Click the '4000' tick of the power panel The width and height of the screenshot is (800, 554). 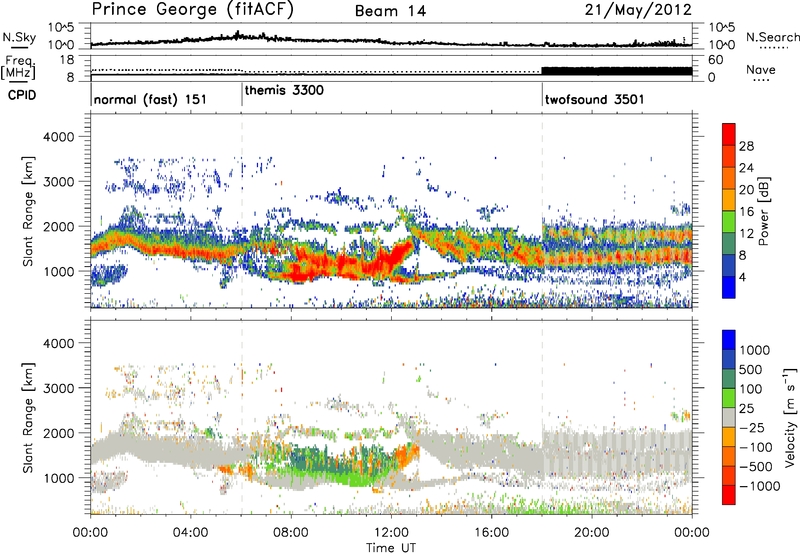coord(58,137)
